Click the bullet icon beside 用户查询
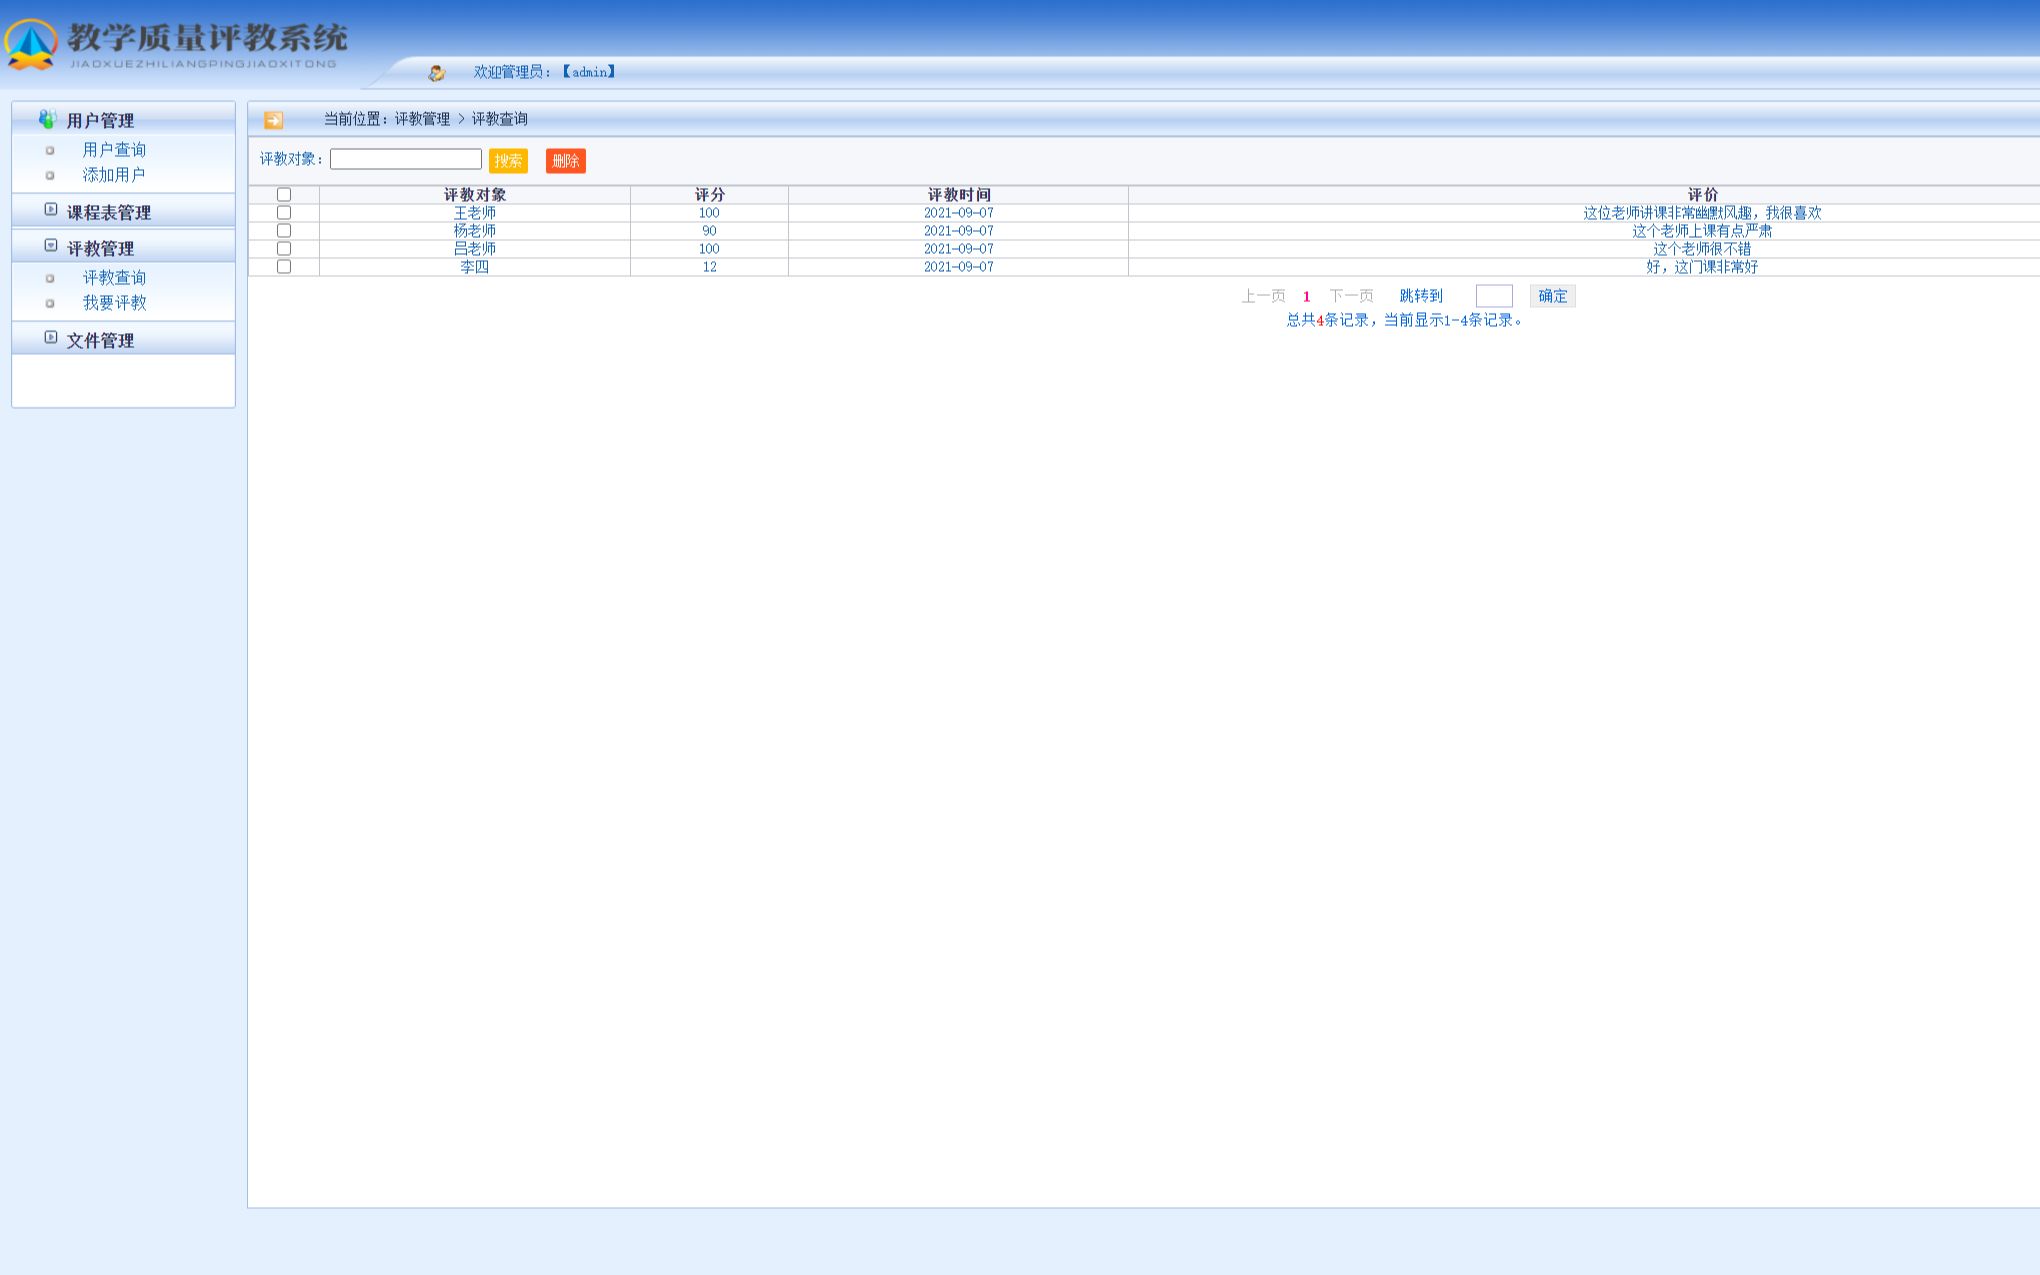The image size is (2040, 1275). 50,151
